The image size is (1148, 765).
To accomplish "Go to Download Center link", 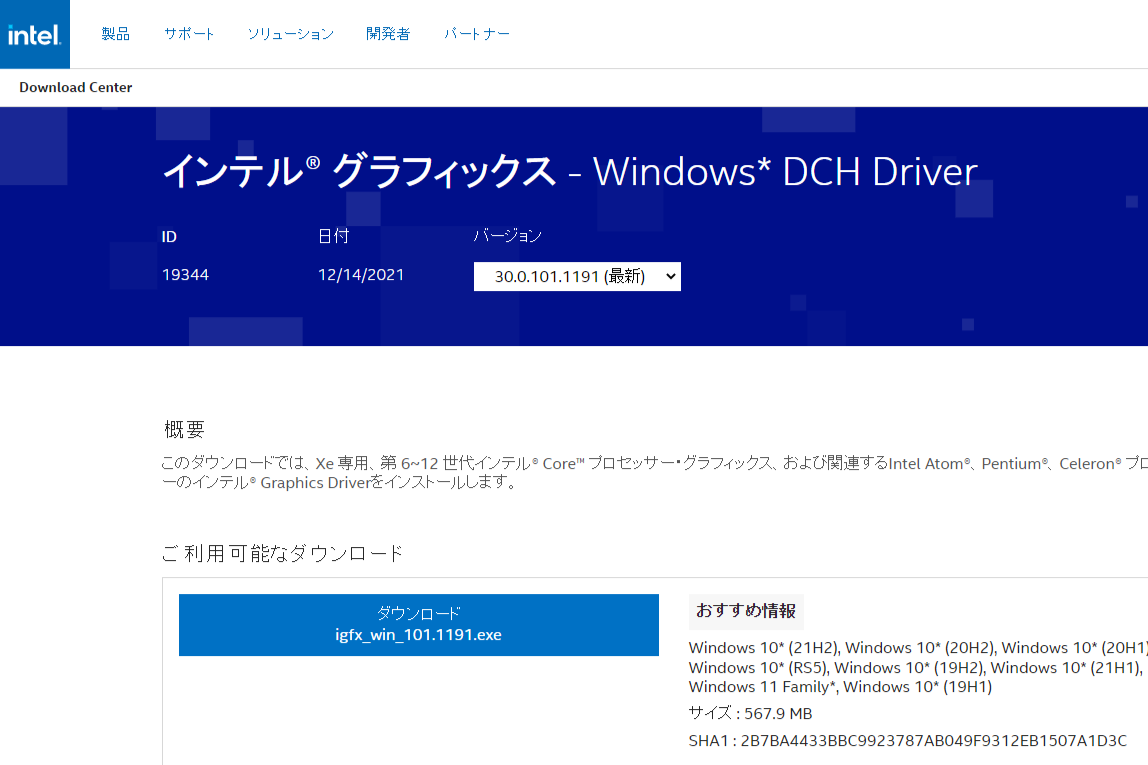I will click(75, 87).
